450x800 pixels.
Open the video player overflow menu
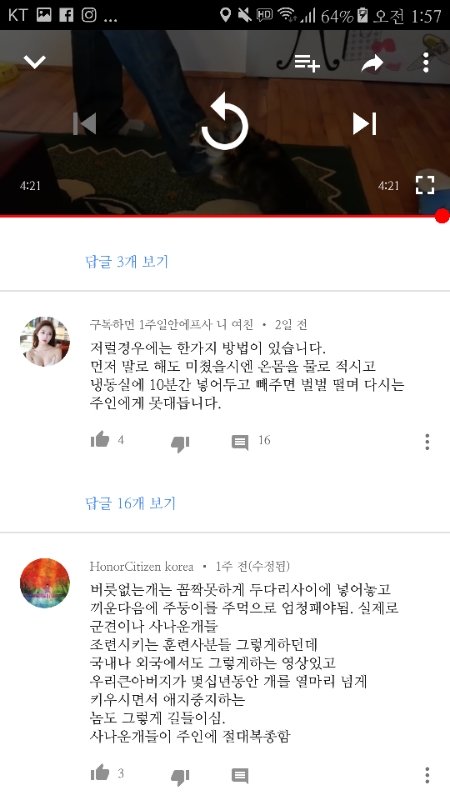[426, 63]
